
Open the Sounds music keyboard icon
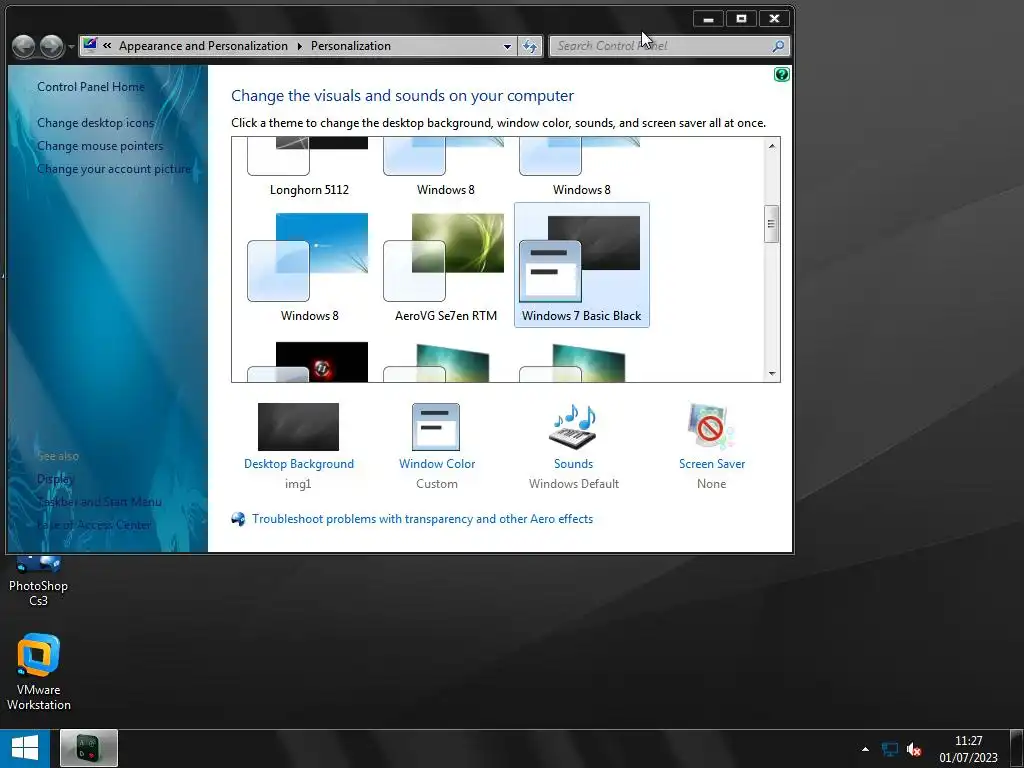click(x=573, y=426)
